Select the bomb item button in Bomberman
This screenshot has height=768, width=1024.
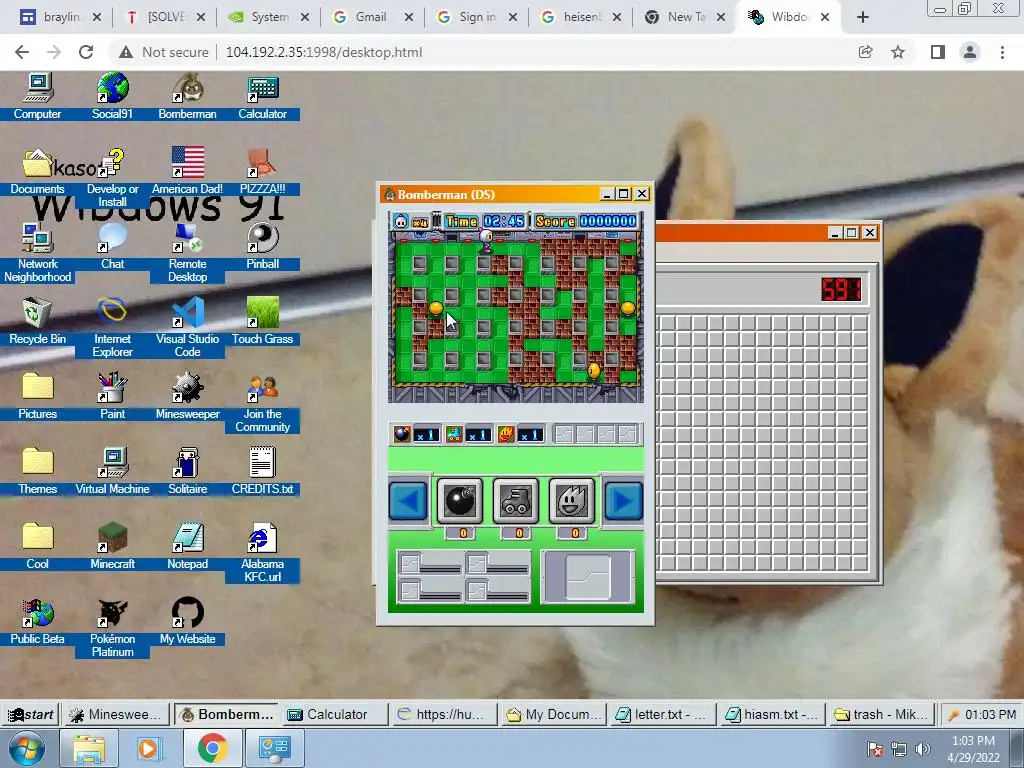point(460,501)
